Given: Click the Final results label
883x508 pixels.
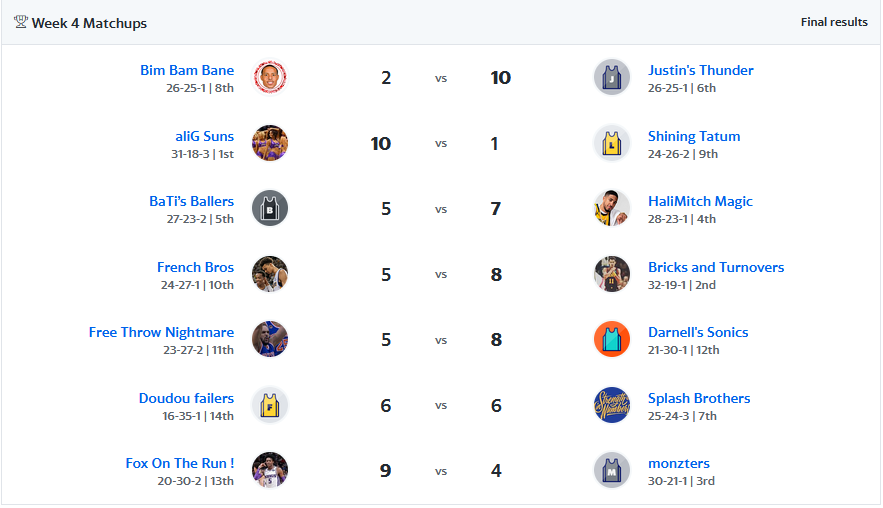Looking at the screenshot, I should click(x=834, y=22).
